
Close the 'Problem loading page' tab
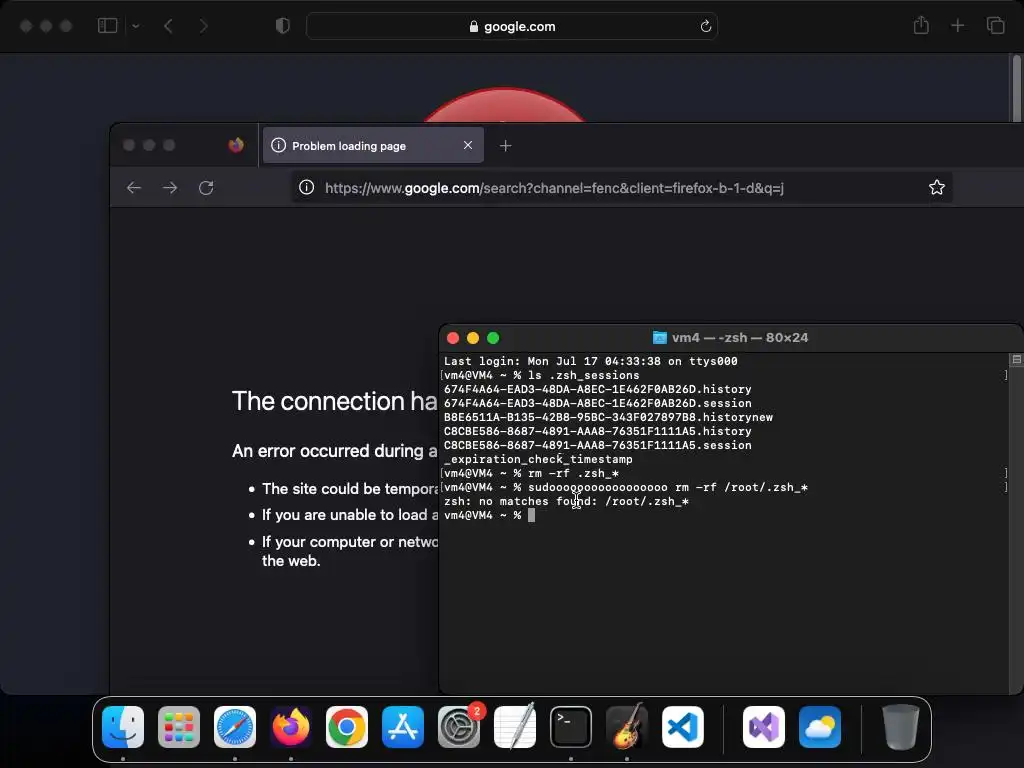point(468,145)
